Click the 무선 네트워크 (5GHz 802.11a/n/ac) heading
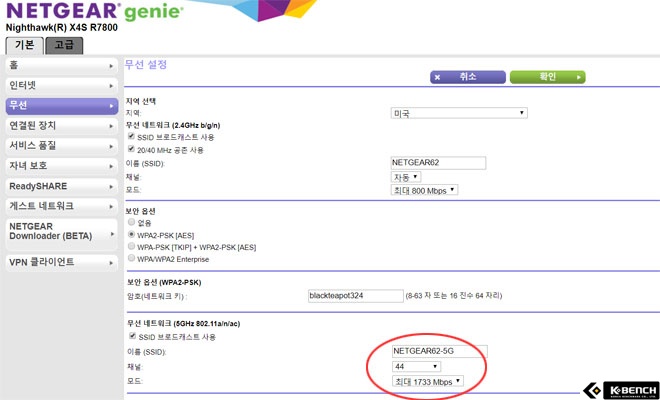 184,323
